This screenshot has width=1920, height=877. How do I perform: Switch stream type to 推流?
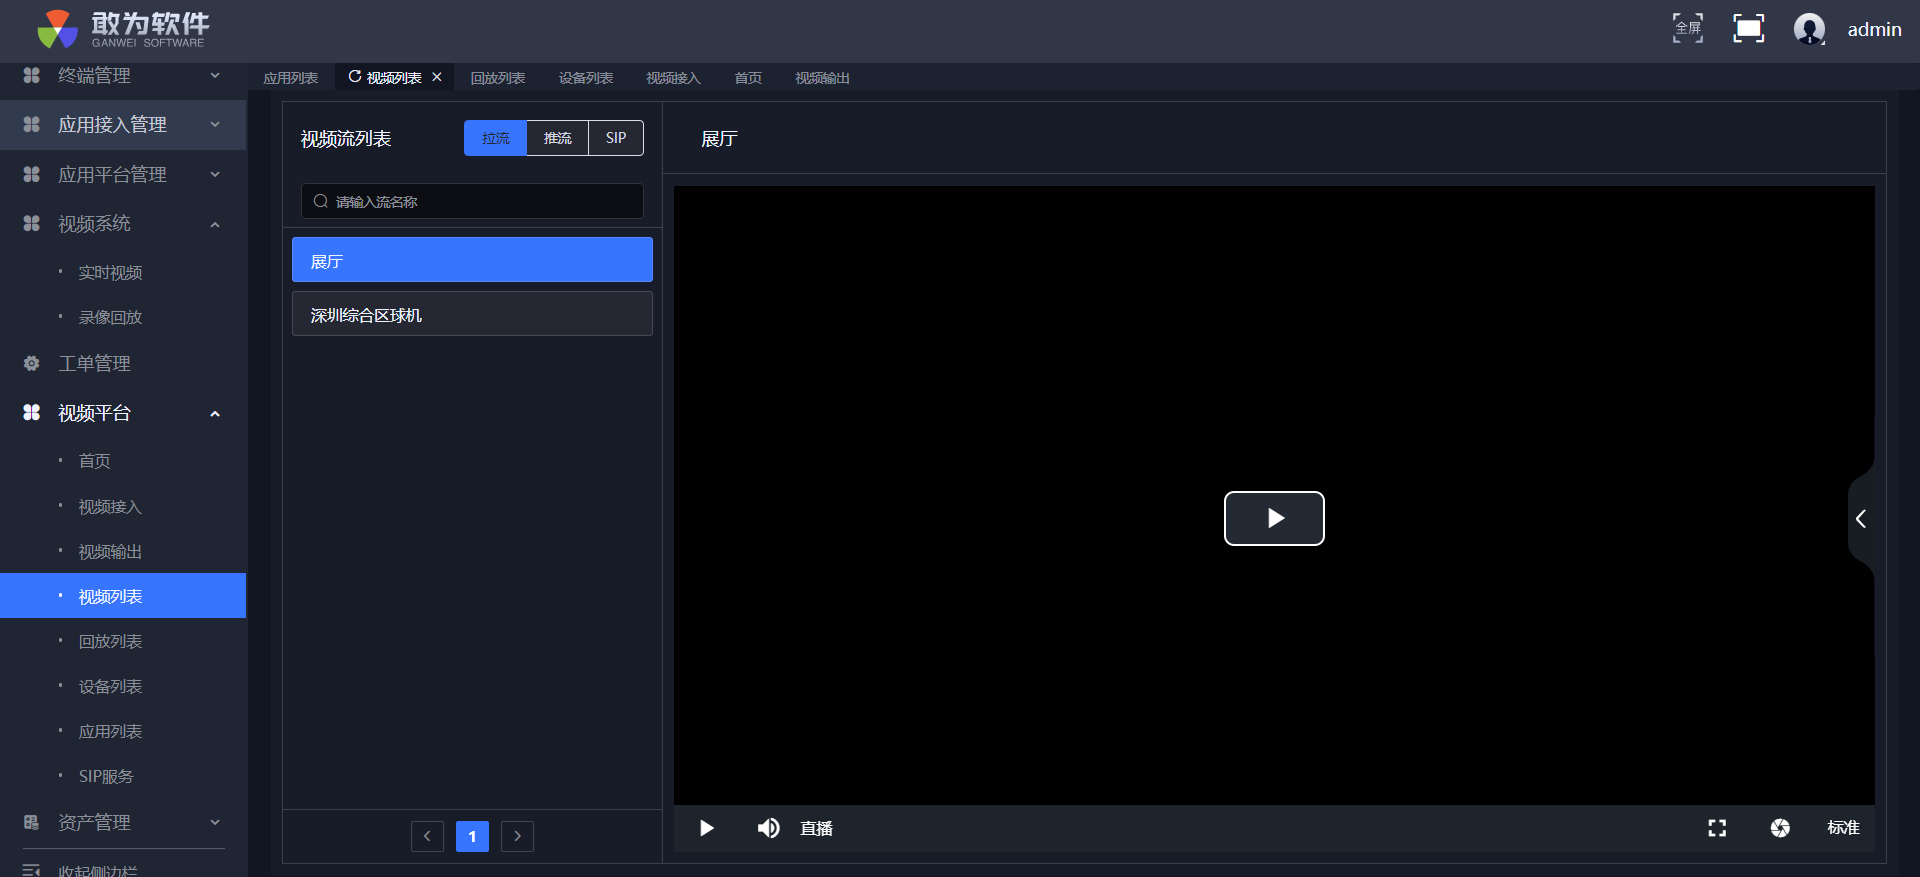pyautogui.click(x=557, y=138)
